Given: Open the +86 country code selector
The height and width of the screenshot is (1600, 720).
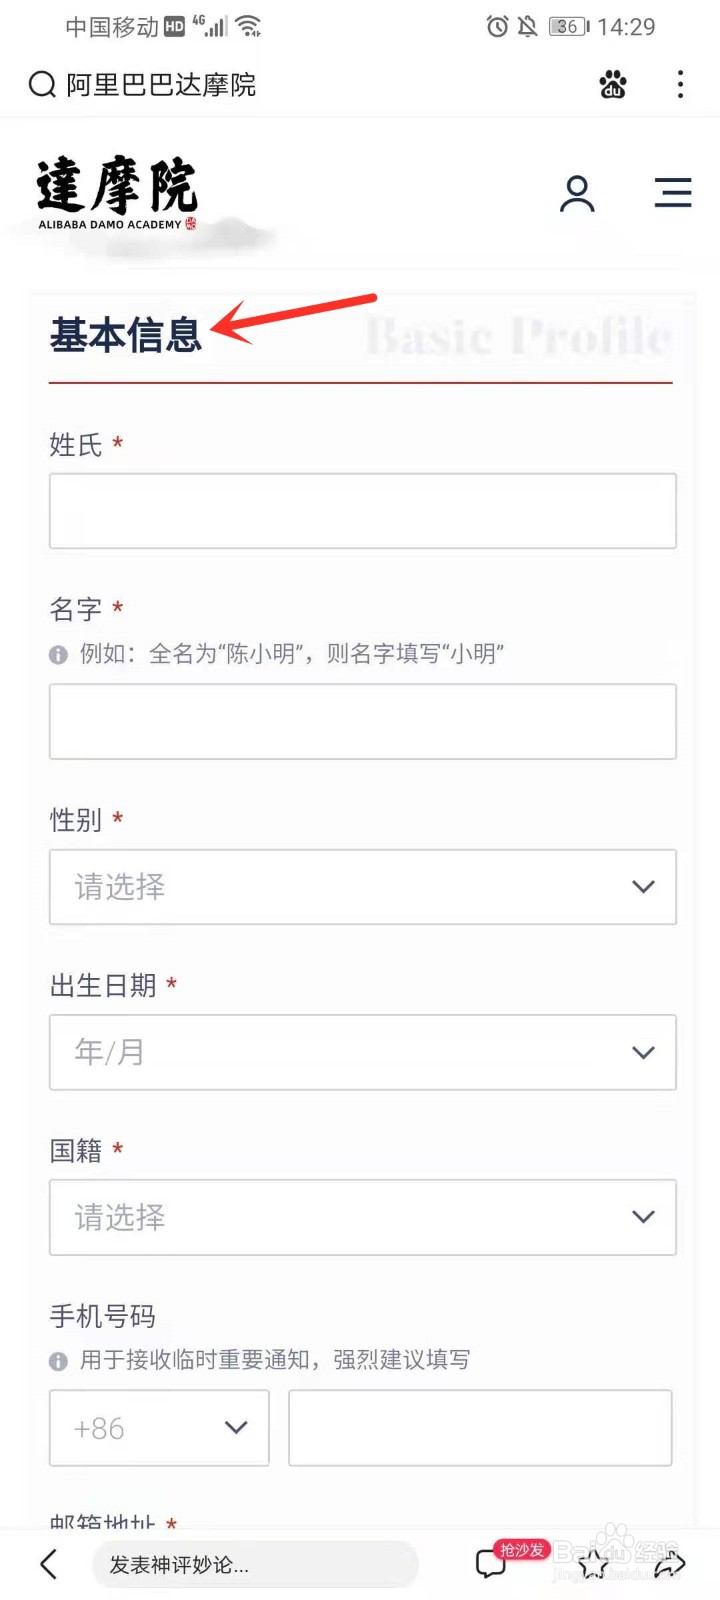Looking at the screenshot, I should [x=159, y=1428].
